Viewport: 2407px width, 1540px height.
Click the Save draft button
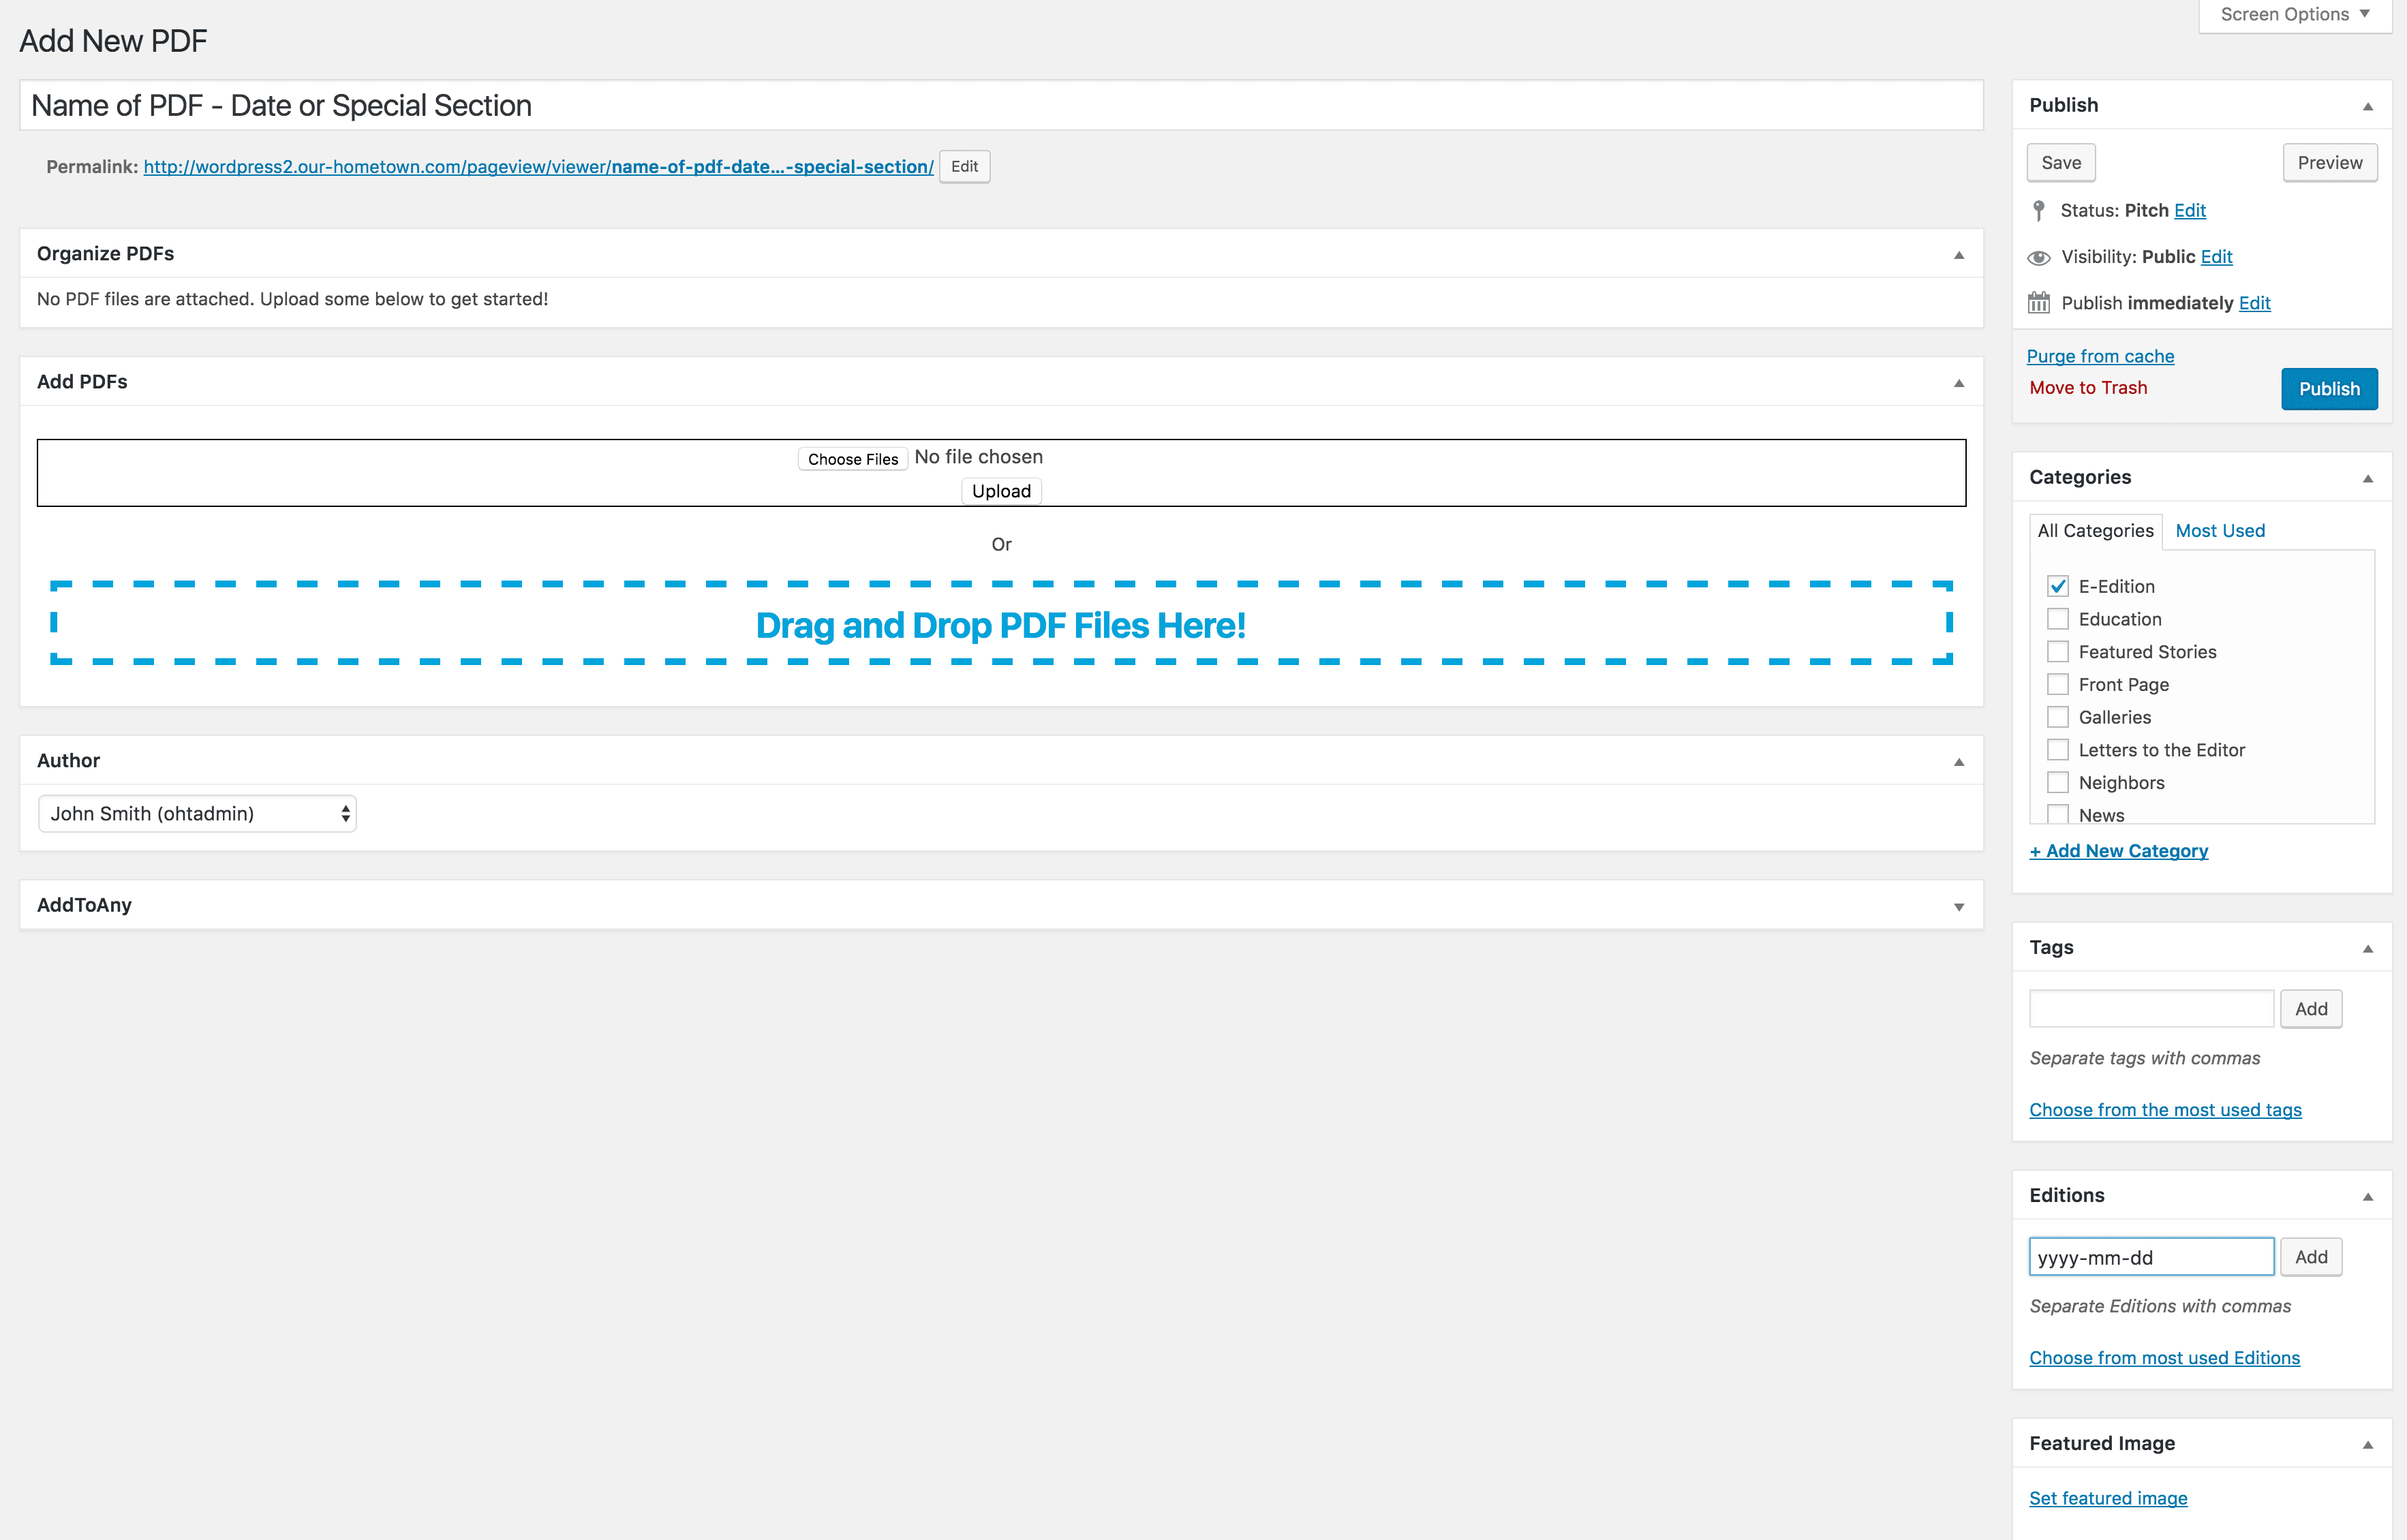[x=2060, y=163]
